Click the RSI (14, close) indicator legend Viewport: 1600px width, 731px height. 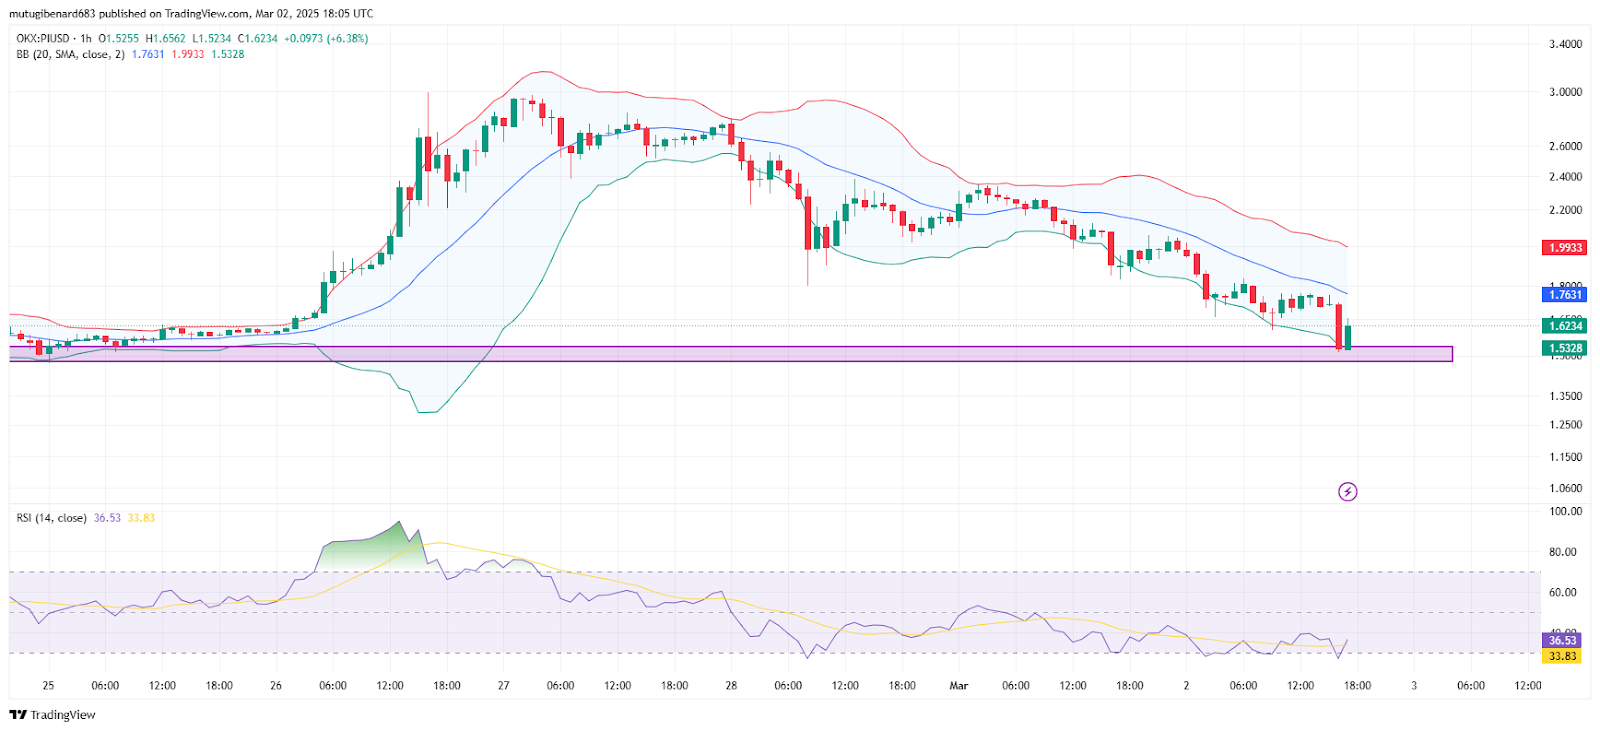click(51, 518)
